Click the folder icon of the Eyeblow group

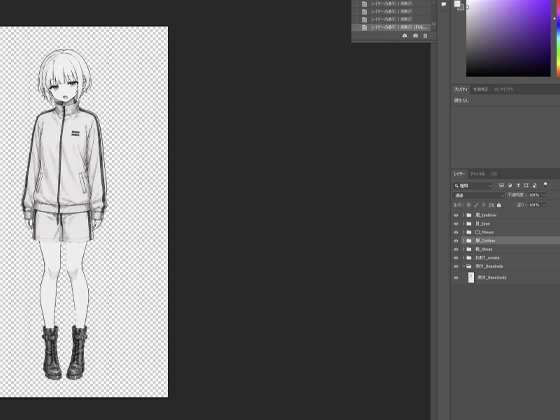coord(469,215)
